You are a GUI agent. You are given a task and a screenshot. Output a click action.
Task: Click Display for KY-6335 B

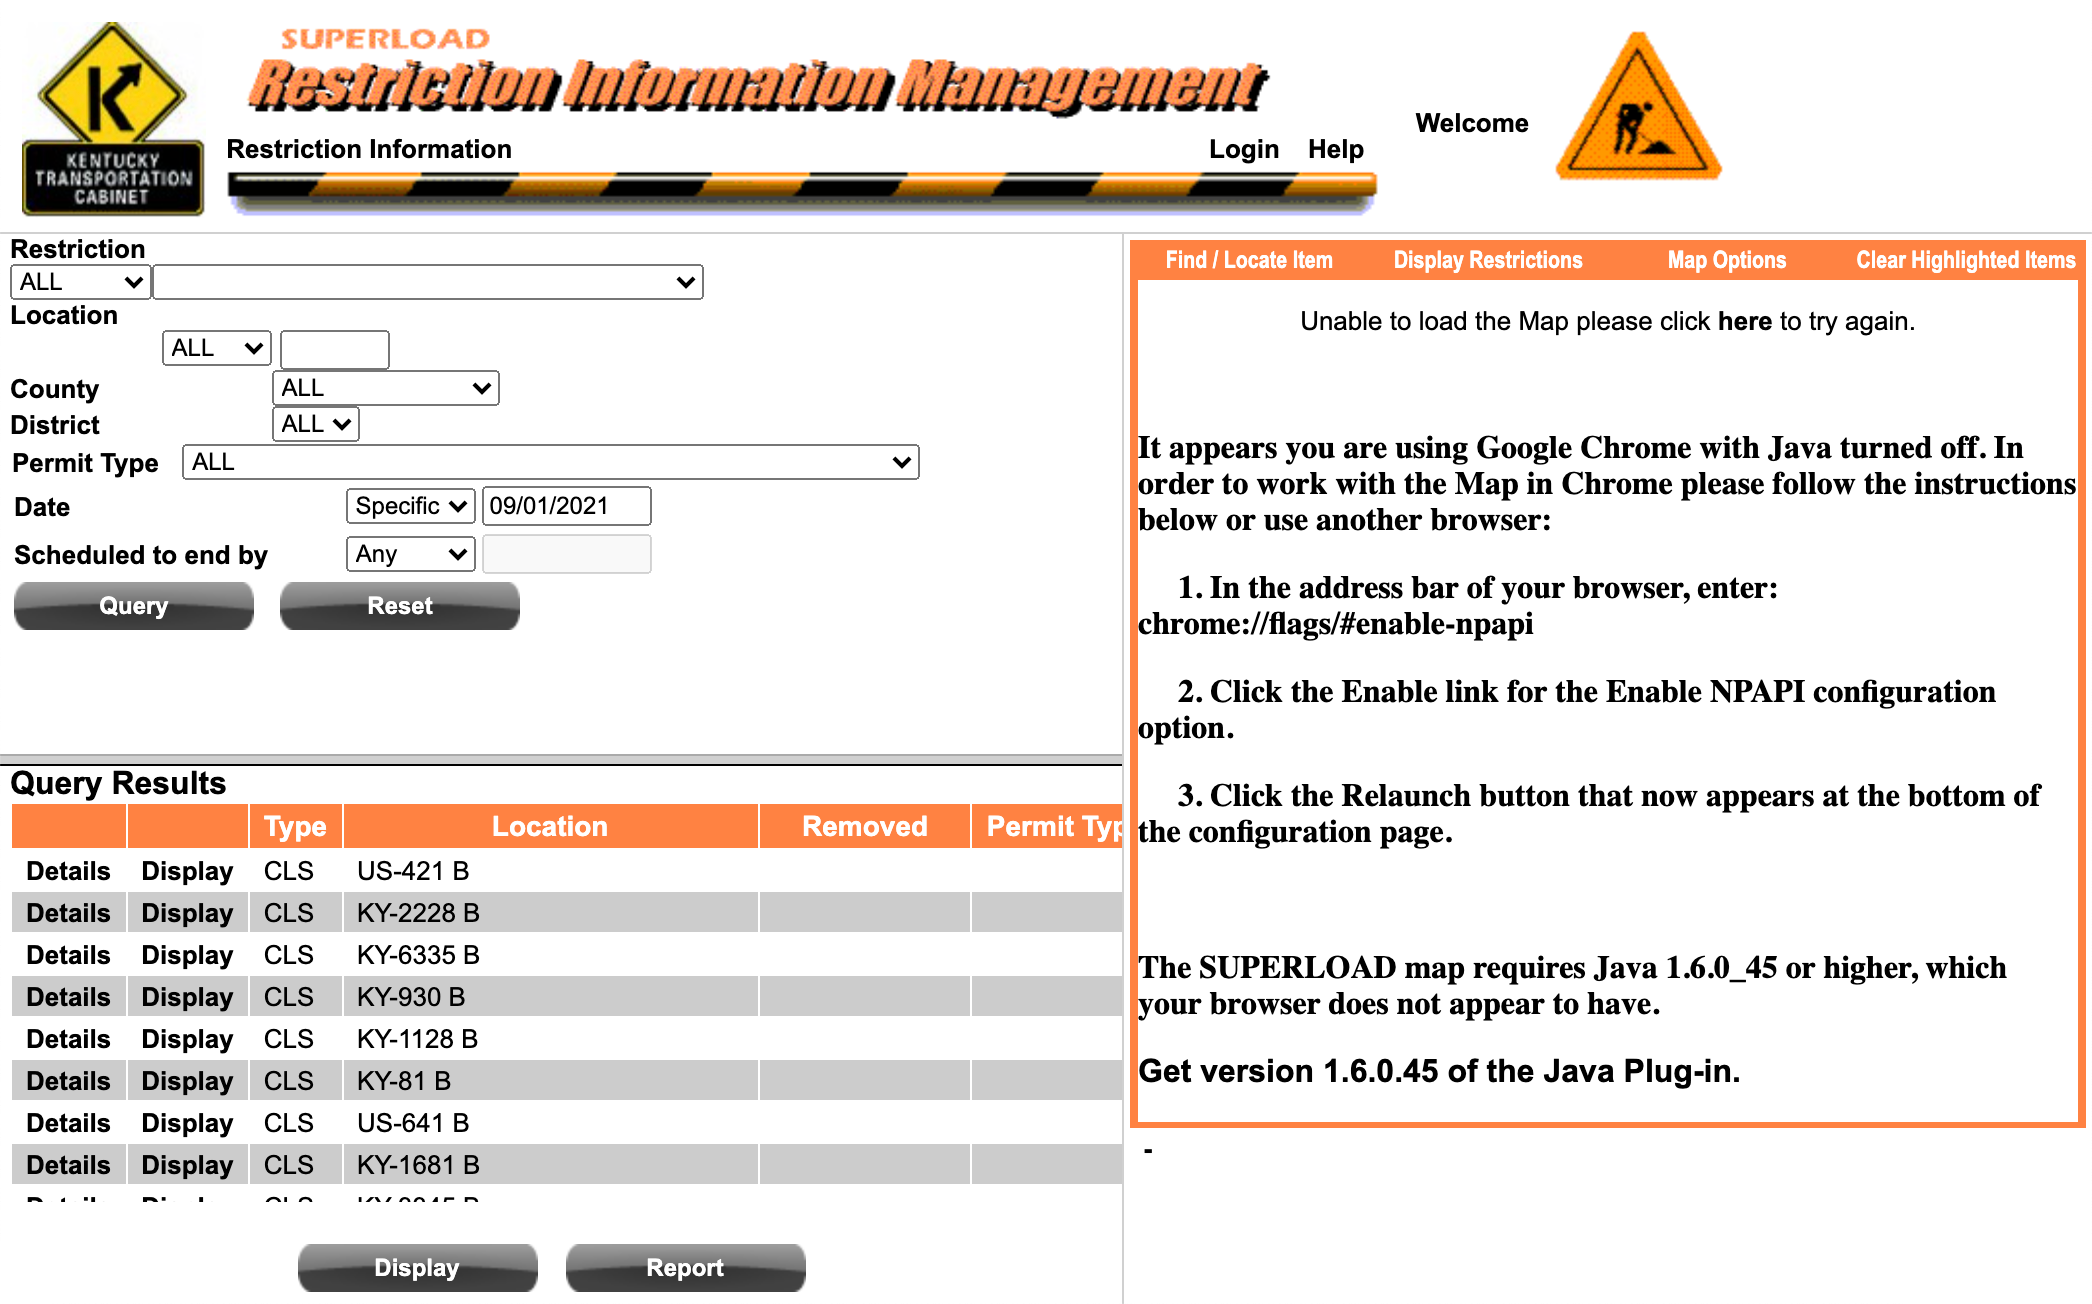click(187, 955)
